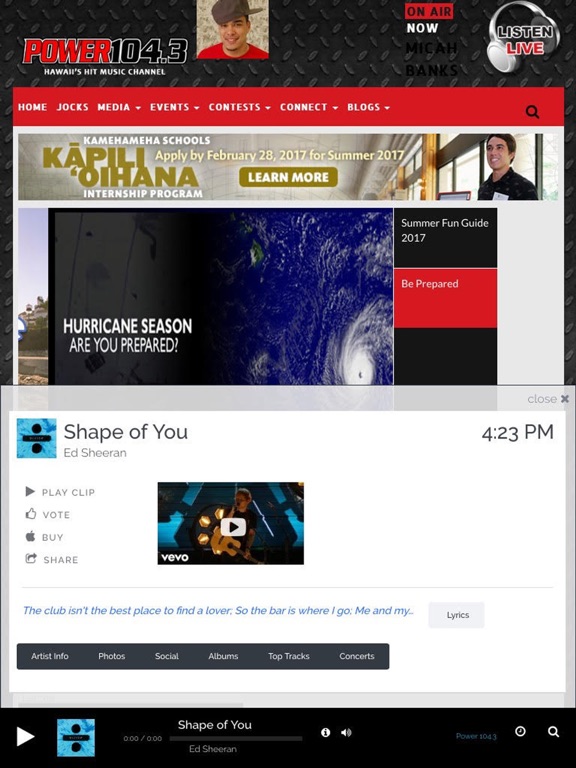Click the search icon in bottom player bar
This screenshot has width=576, height=768.
click(553, 732)
